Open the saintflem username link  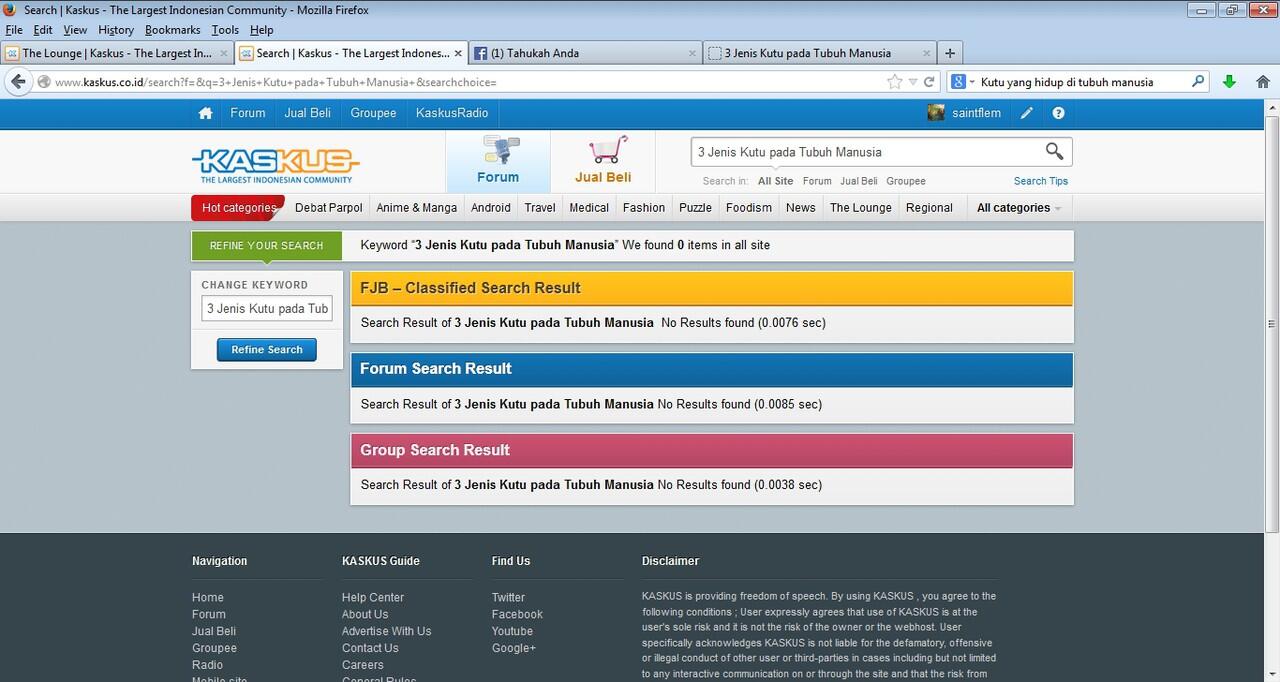(976, 113)
